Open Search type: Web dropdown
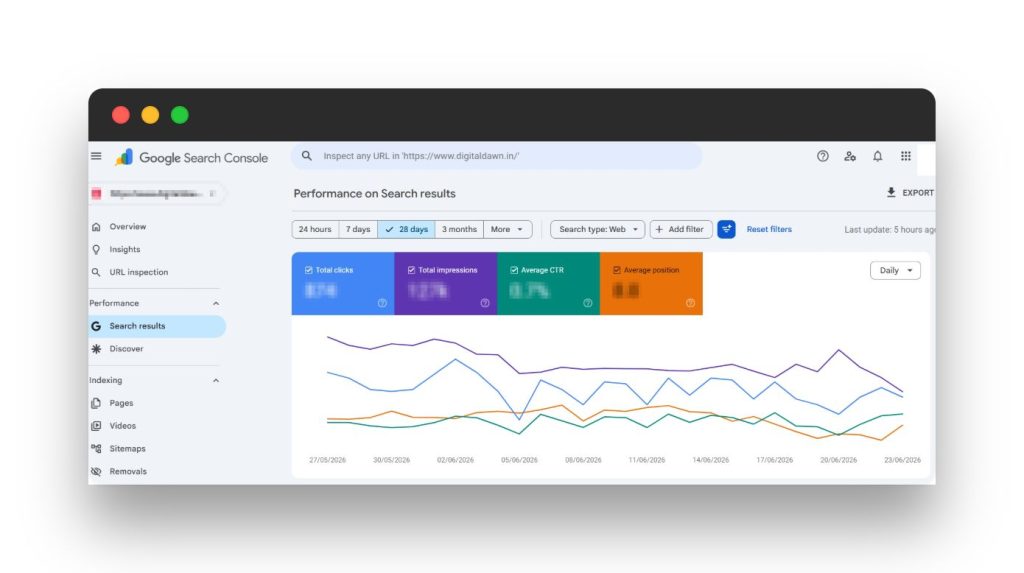1024x573 pixels. pos(598,229)
